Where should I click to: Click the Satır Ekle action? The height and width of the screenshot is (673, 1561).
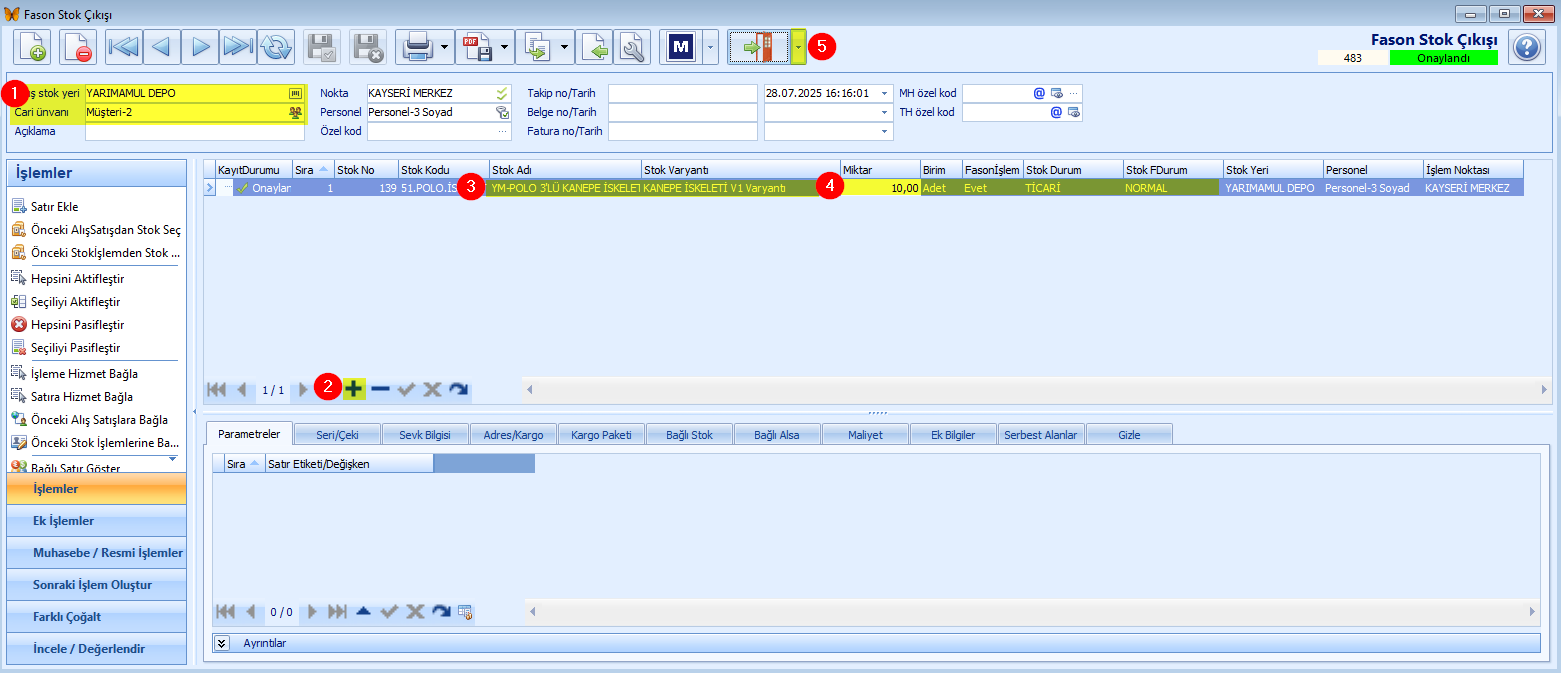(54, 207)
